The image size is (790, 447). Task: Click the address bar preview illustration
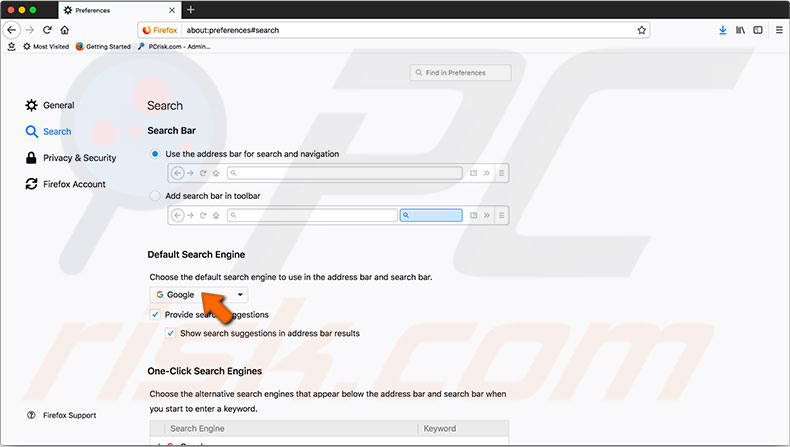point(338,173)
